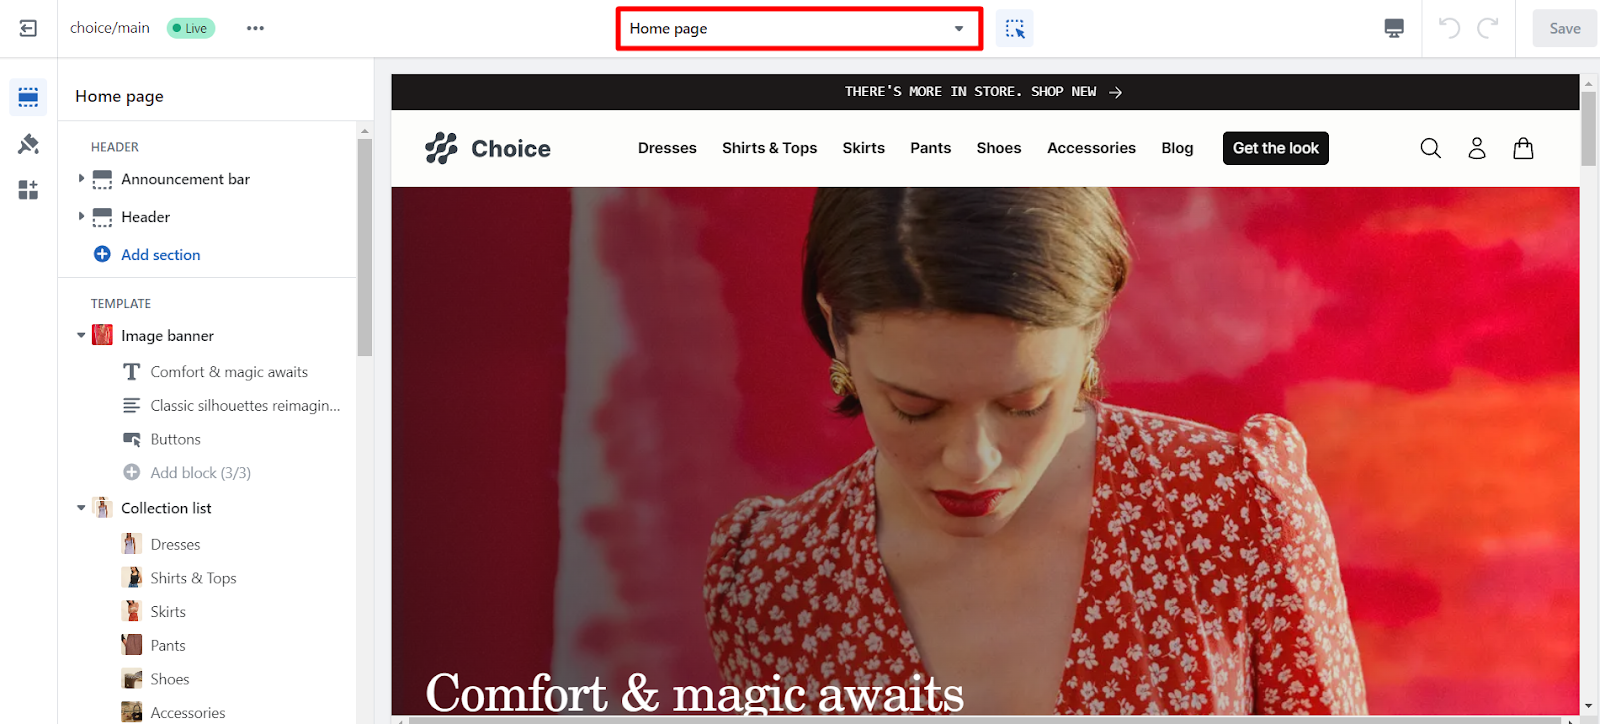The image size is (1600, 724).
Task: Click the exit editor icon
Action: (28, 28)
